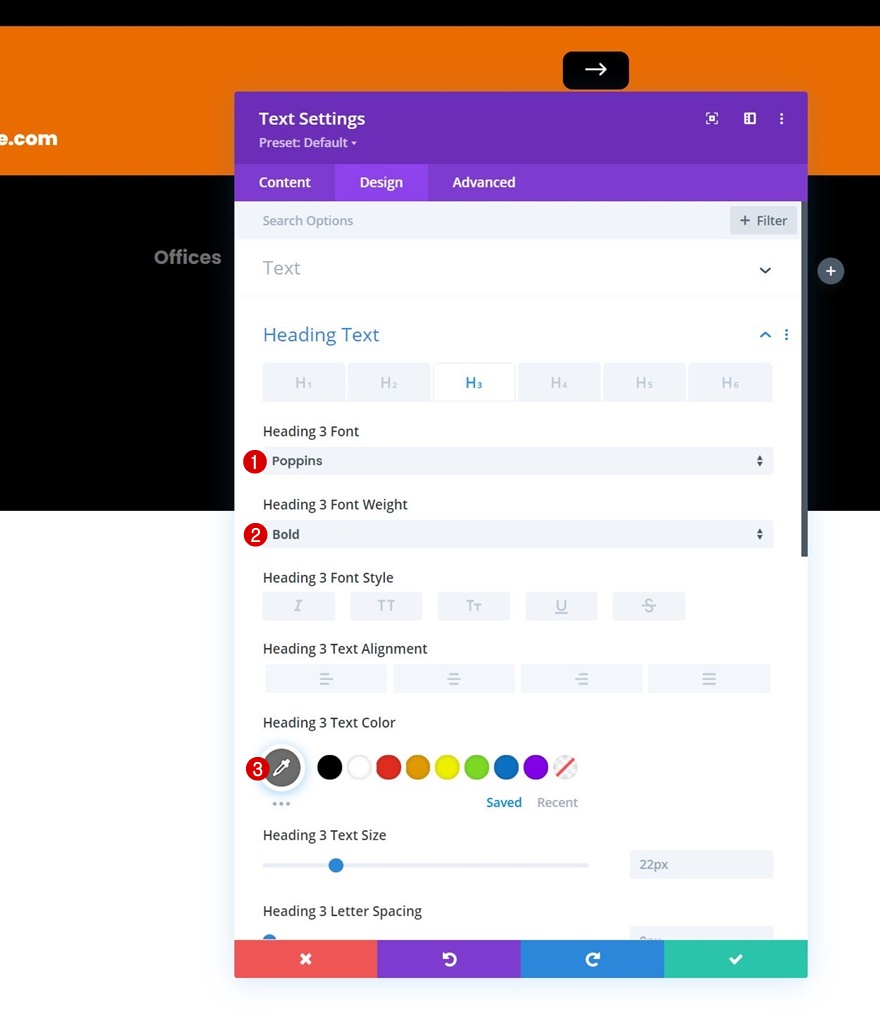Select the Design tab
Image resolution: width=880 pixels, height=1032 pixels.
tap(381, 182)
